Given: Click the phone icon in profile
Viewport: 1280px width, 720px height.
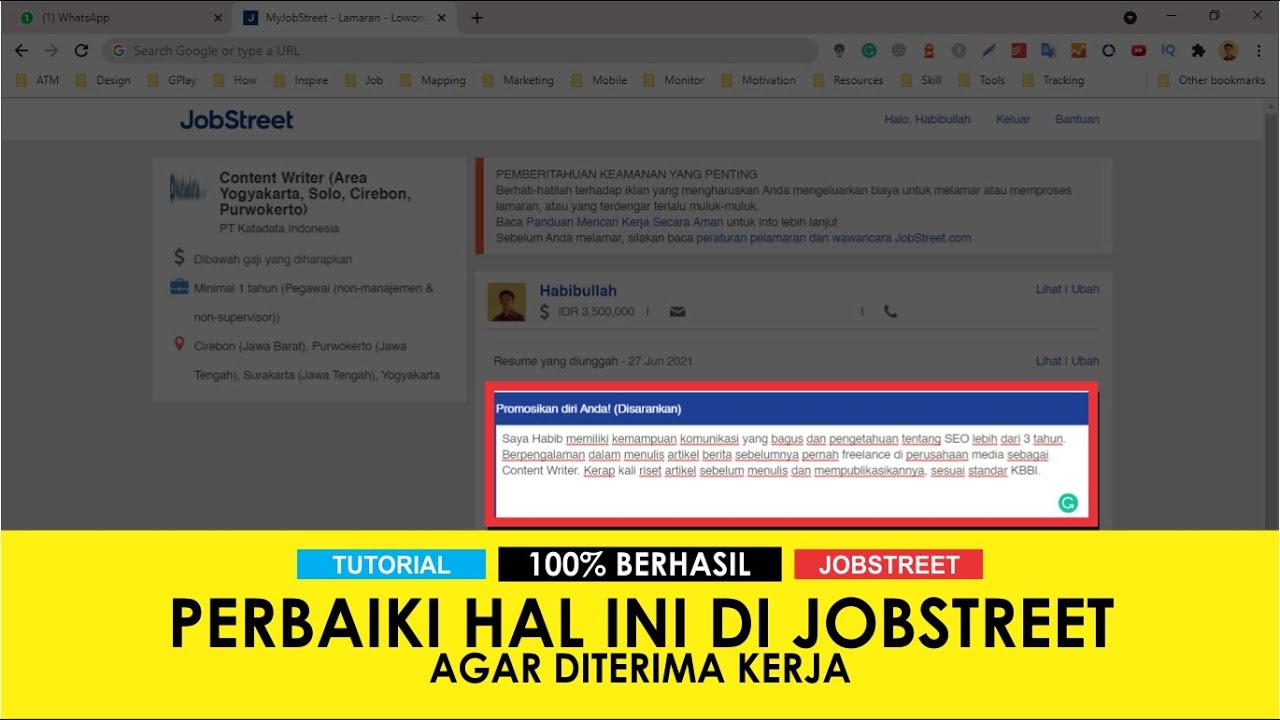Looking at the screenshot, I should 890,311.
